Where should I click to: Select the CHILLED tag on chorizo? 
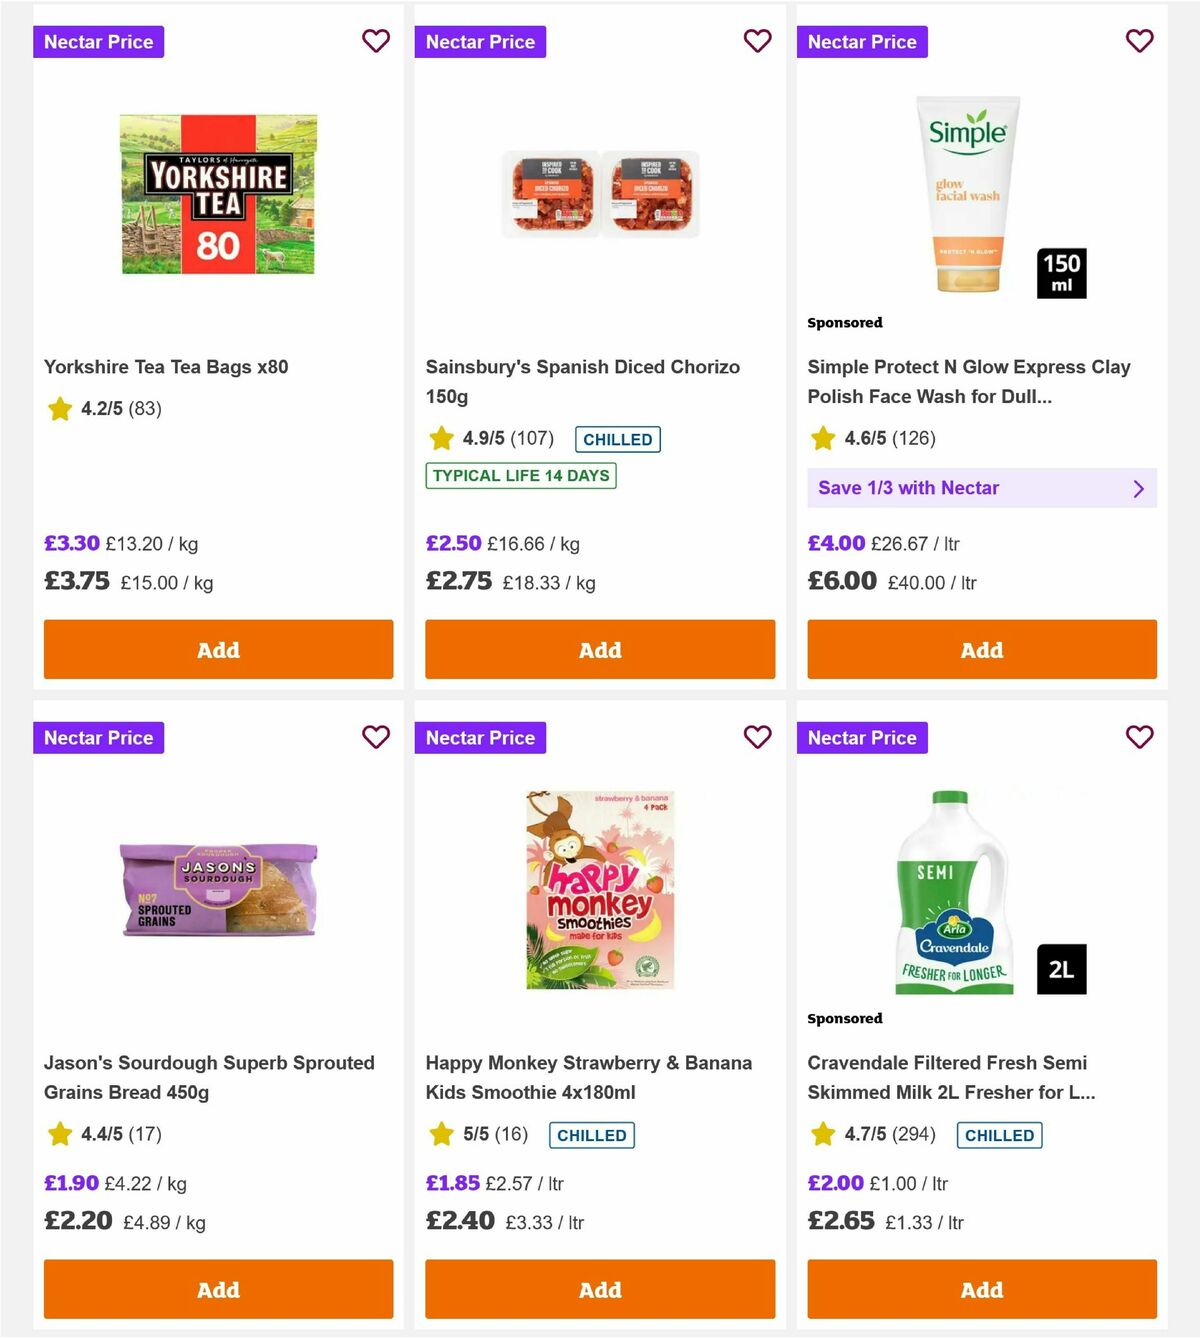(x=617, y=439)
